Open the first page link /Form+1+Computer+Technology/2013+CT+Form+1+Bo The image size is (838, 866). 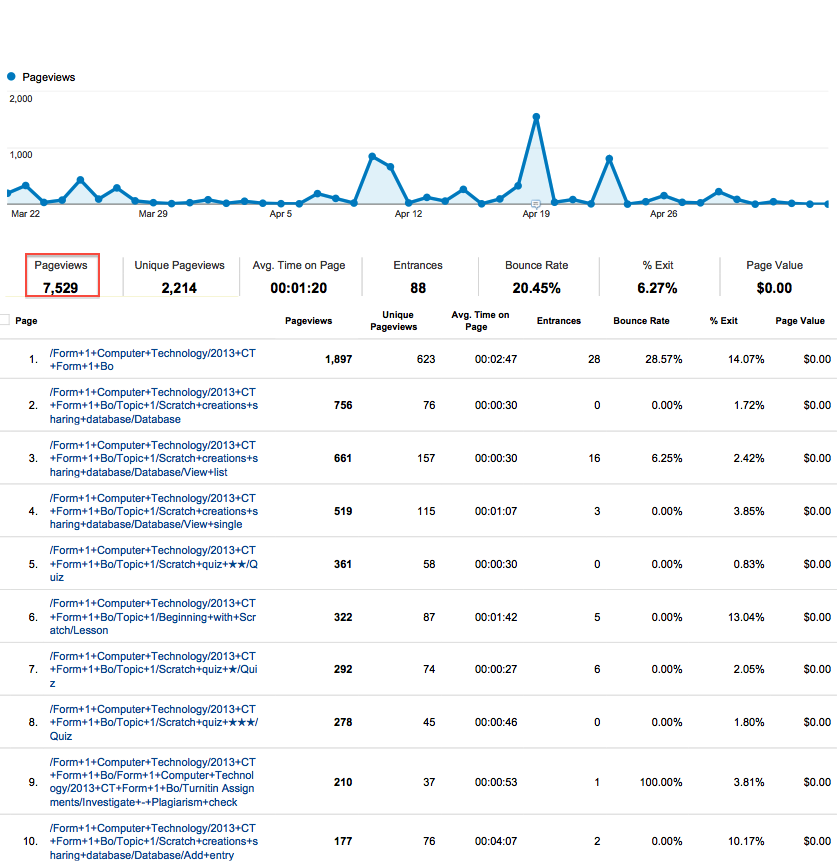click(x=152, y=359)
